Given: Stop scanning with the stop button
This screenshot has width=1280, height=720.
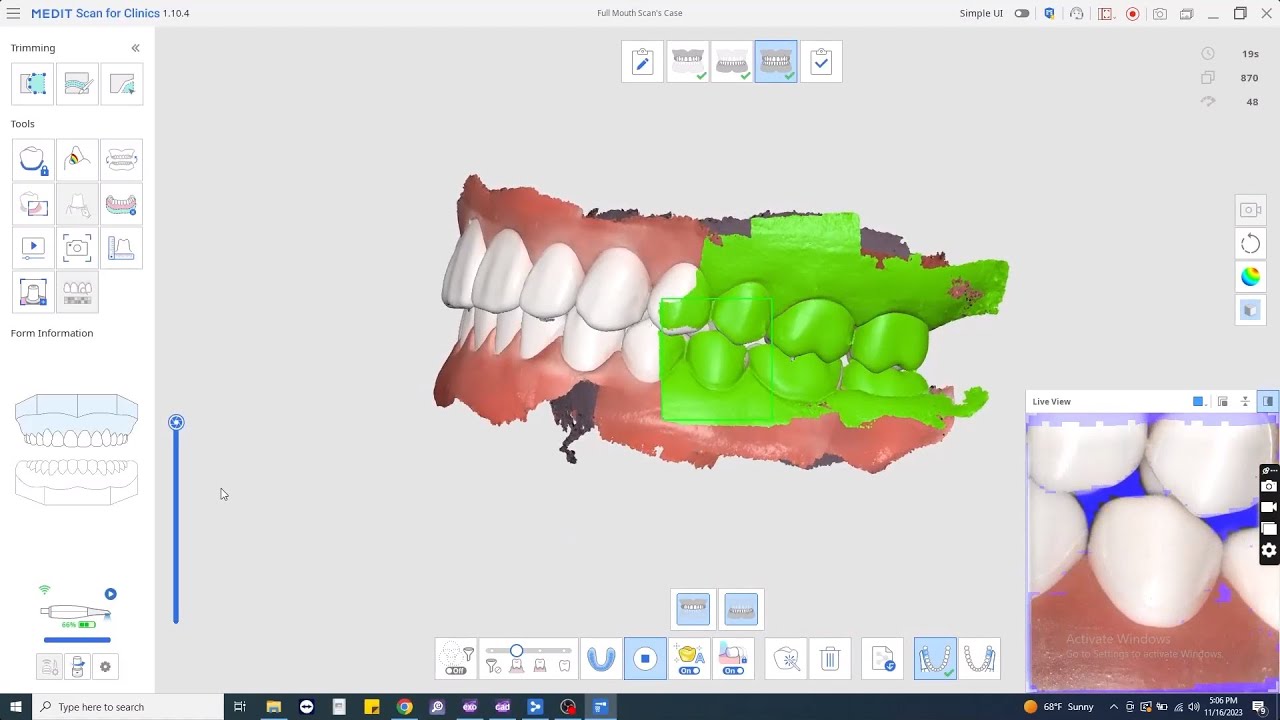Looking at the screenshot, I should [x=645, y=659].
